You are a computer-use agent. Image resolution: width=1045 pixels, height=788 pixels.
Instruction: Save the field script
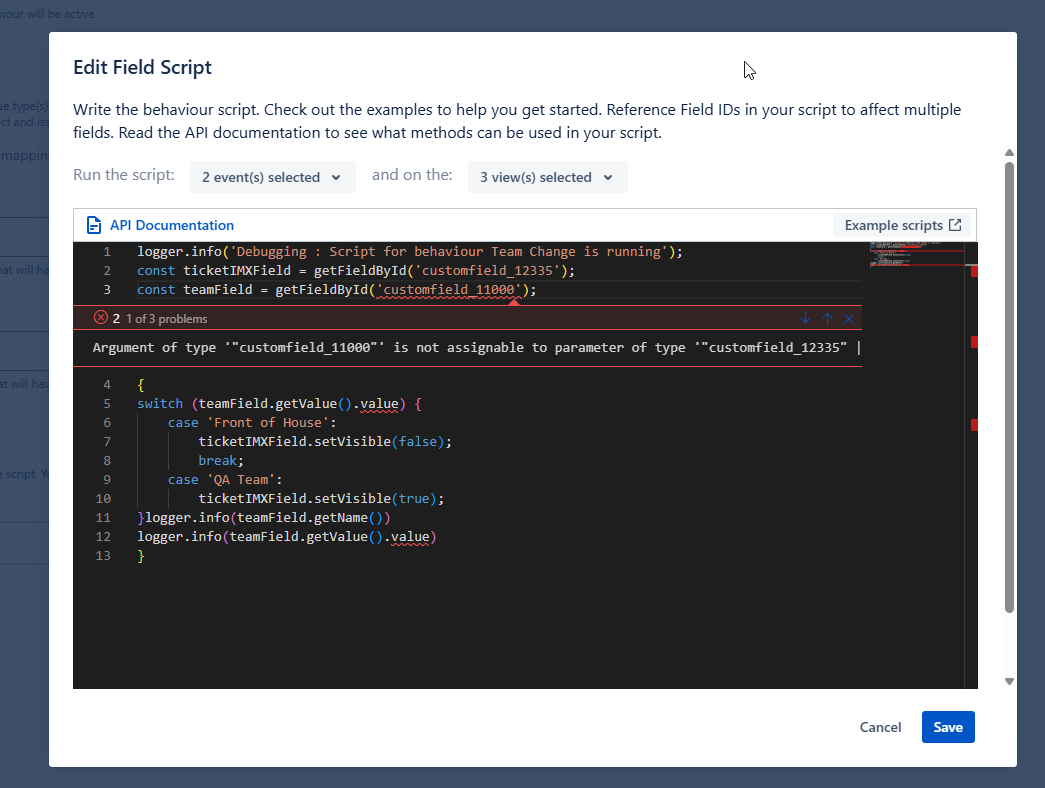pyautogui.click(x=947, y=727)
